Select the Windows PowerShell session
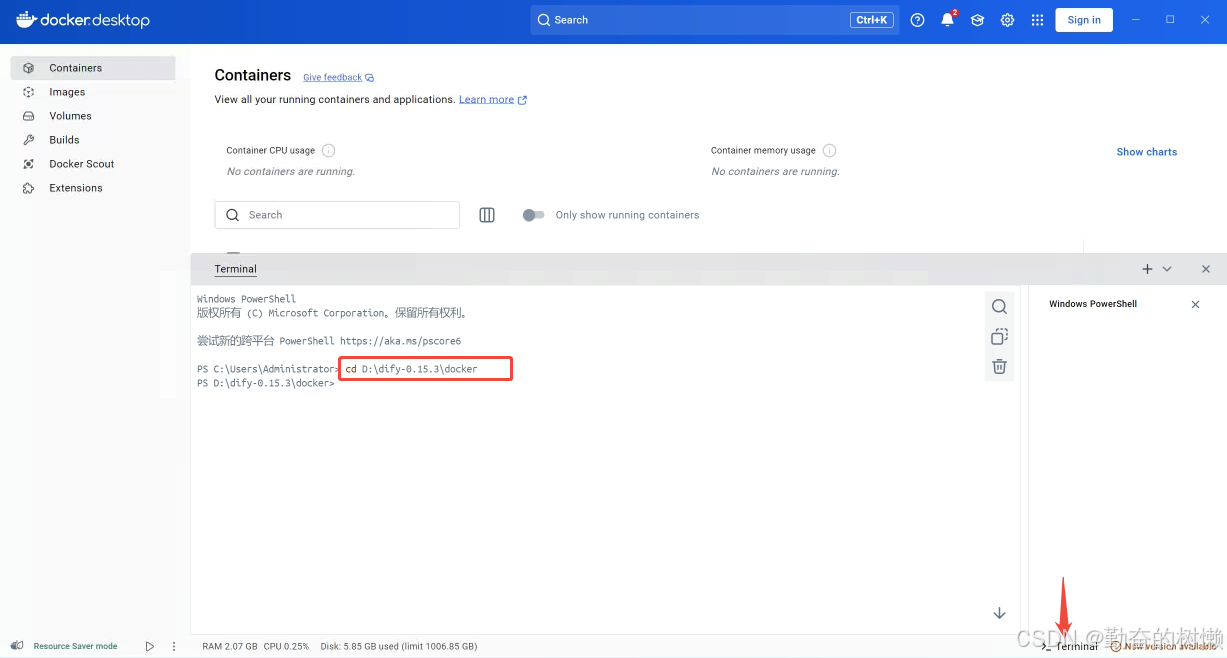This screenshot has height=658, width=1227. tap(1093, 304)
